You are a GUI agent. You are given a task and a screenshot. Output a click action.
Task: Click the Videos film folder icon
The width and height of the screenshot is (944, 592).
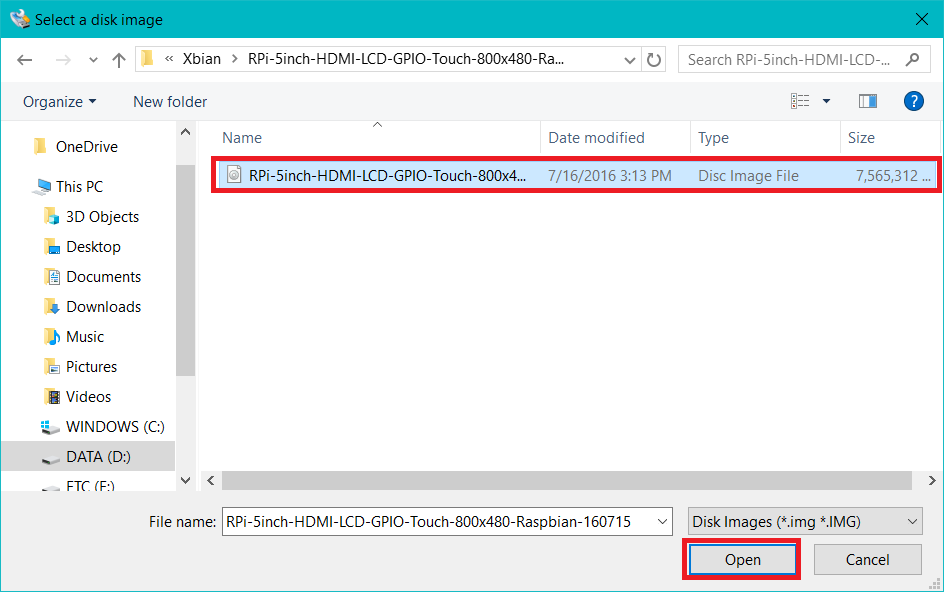pos(52,397)
